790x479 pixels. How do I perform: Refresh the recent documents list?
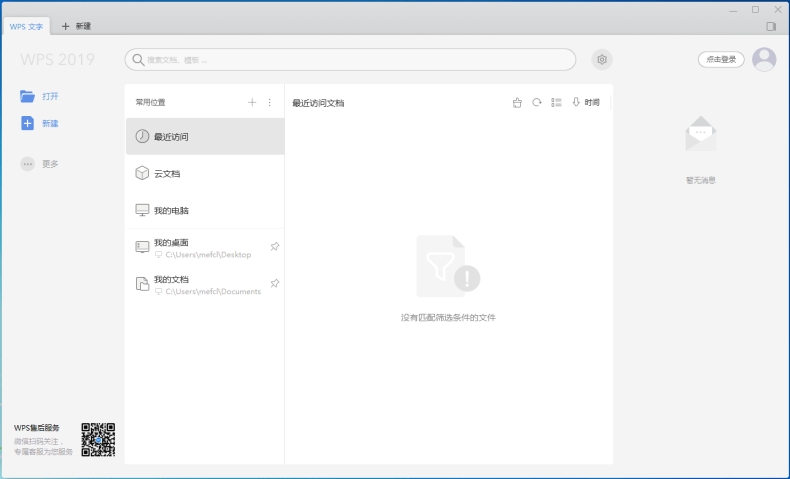[x=537, y=102]
